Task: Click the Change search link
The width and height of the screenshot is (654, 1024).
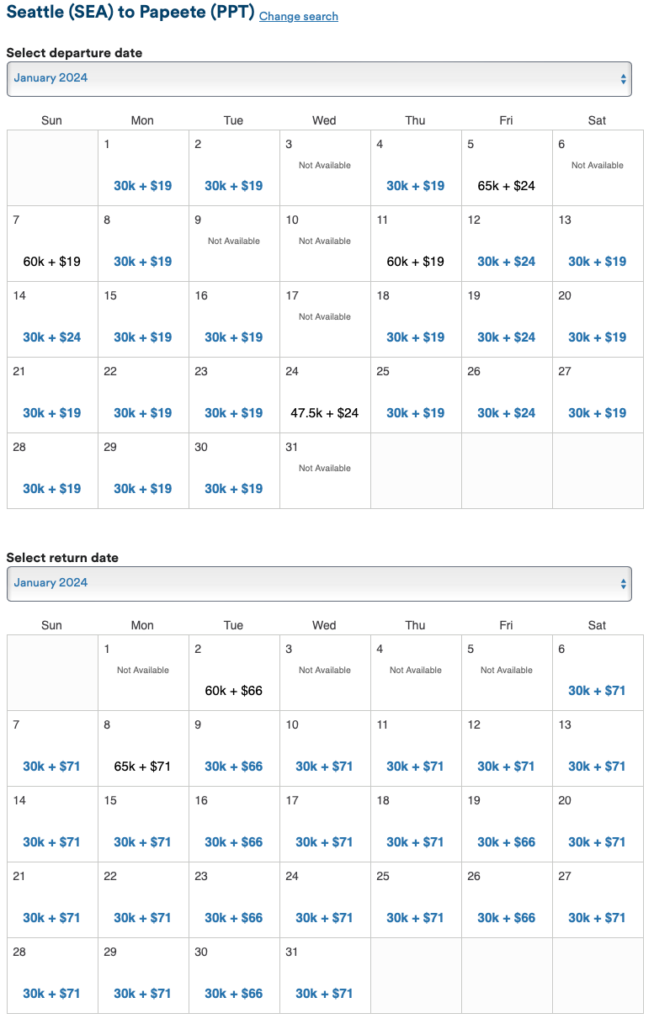Action: 298,17
